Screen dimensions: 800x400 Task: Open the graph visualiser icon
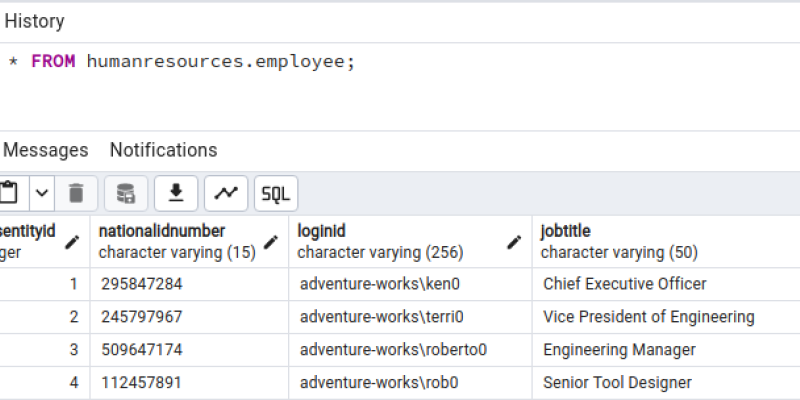coord(226,193)
